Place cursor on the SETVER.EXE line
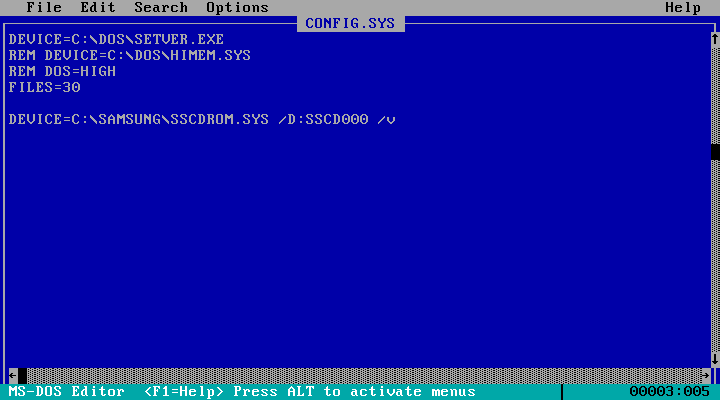 pos(116,39)
